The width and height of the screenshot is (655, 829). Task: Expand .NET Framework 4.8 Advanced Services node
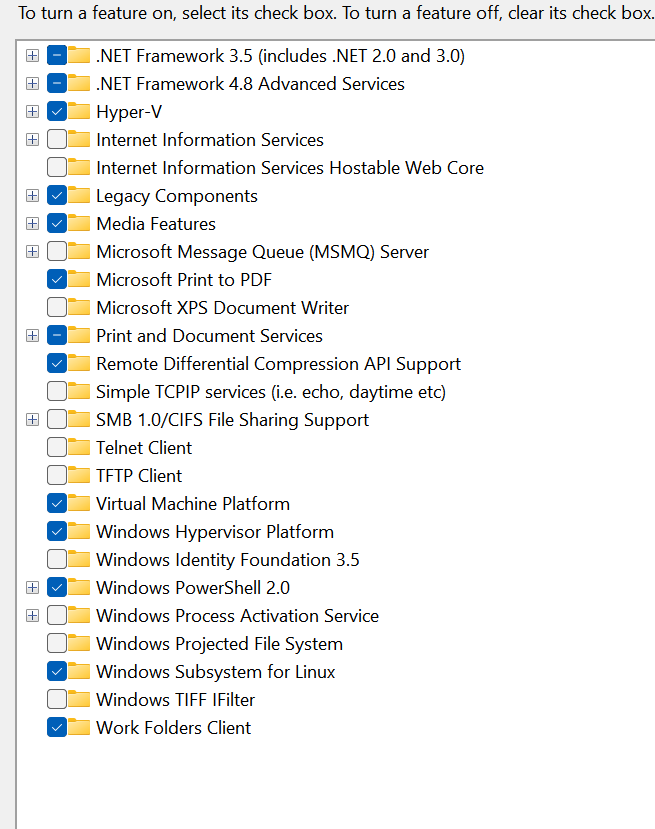pyautogui.click(x=32, y=84)
